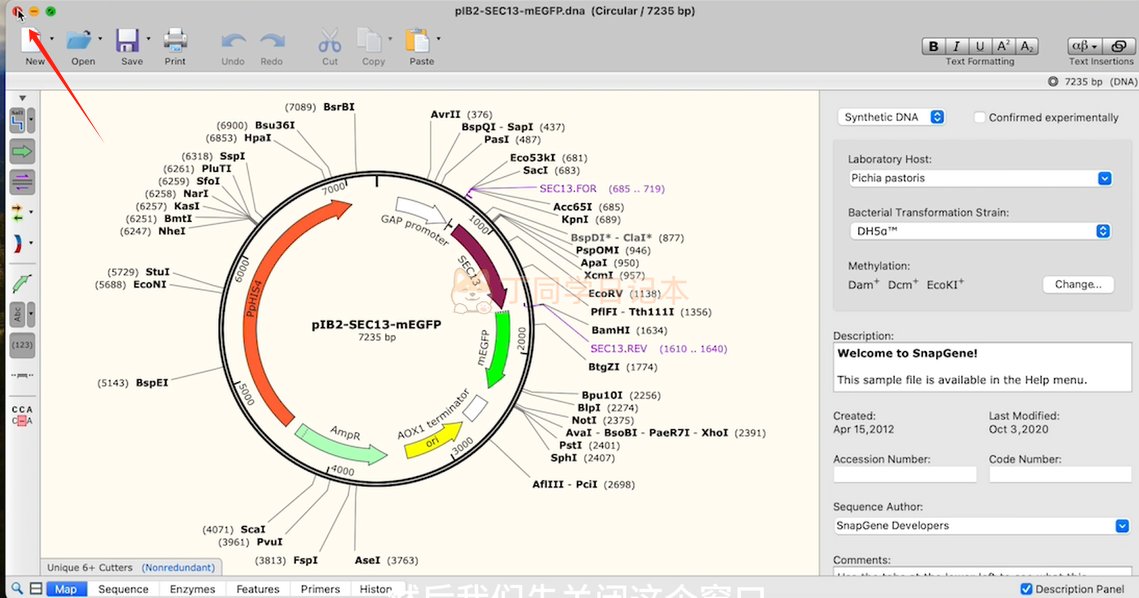Click the Unique 6+ Cutters enzyme set link
The image size is (1139, 598).
click(91, 567)
